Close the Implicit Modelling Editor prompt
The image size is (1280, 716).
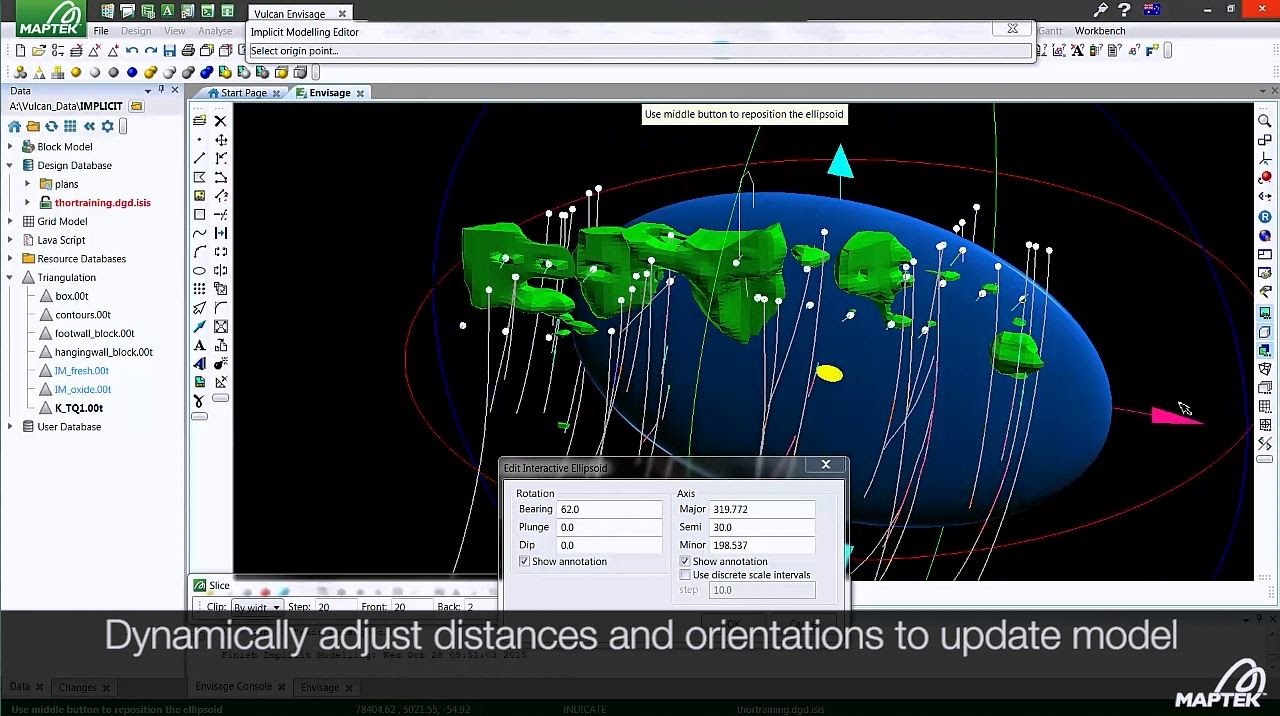(1012, 29)
